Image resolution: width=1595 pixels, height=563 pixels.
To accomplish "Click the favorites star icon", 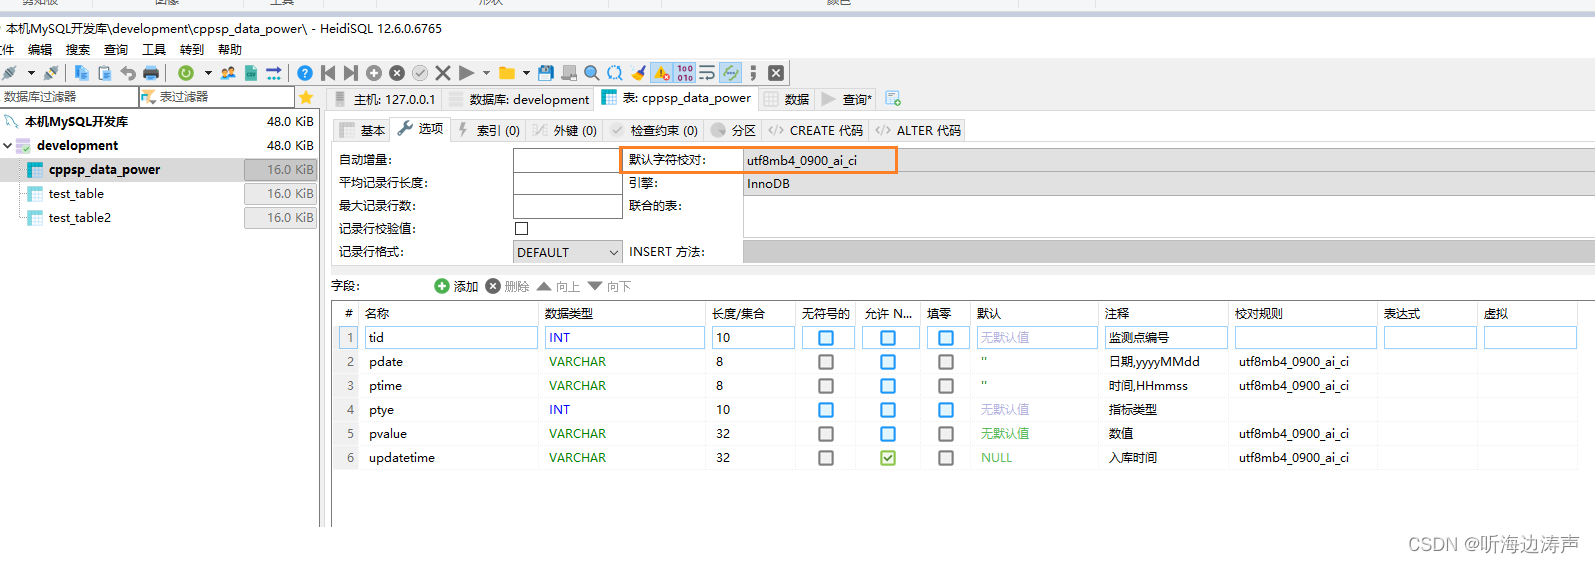I will (306, 97).
